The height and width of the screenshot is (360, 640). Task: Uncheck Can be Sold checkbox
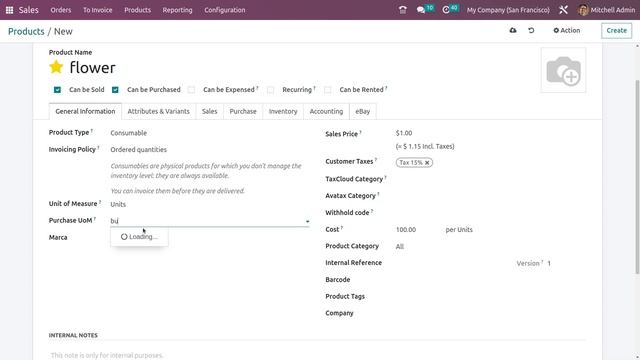click(x=57, y=90)
